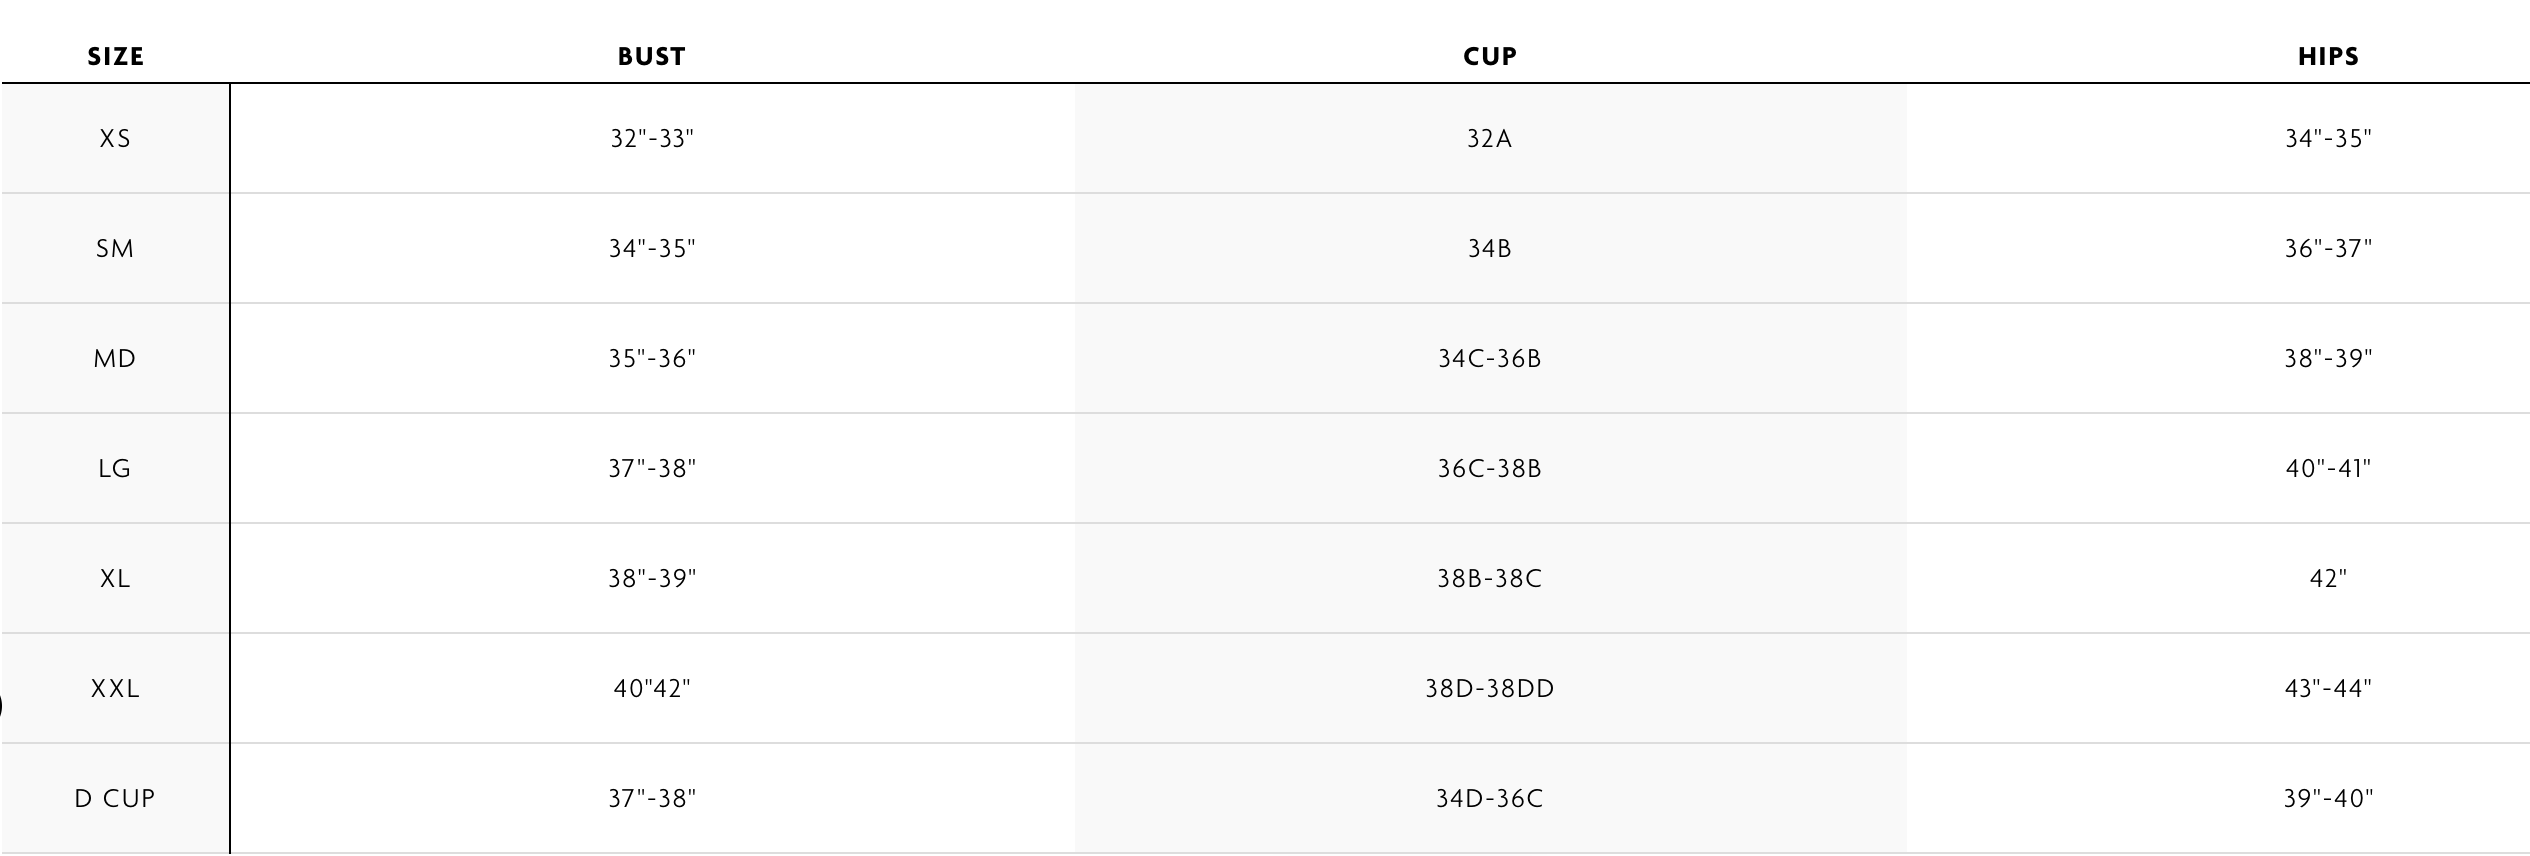
Task: Select the LG size row label
Action: [x=116, y=469]
